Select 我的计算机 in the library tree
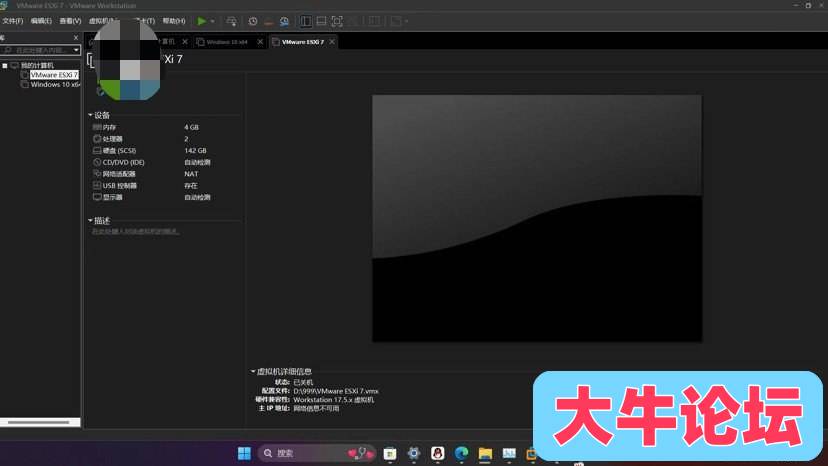The width and height of the screenshot is (828, 466). click(37, 66)
